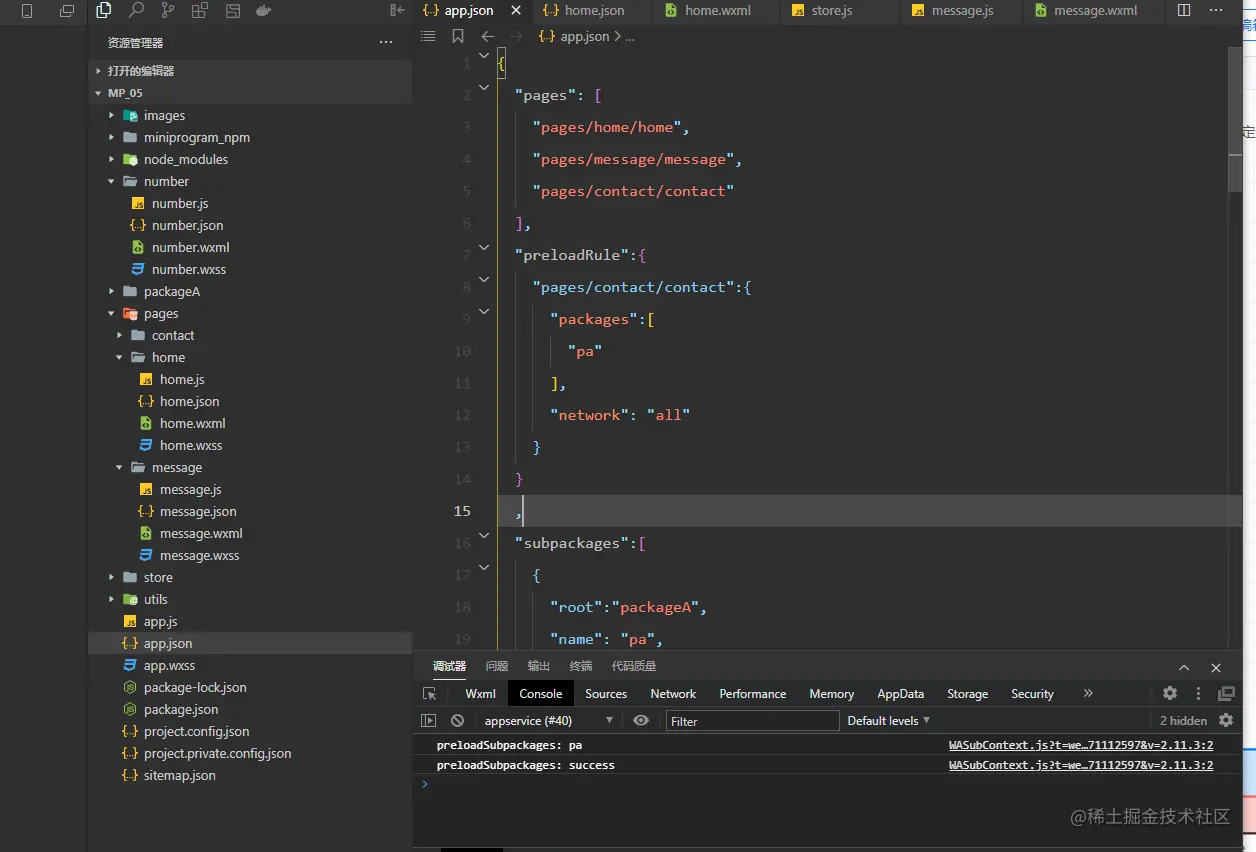Close the app.json editor tab
The width and height of the screenshot is (1256, 852).
tap(516, 10)
